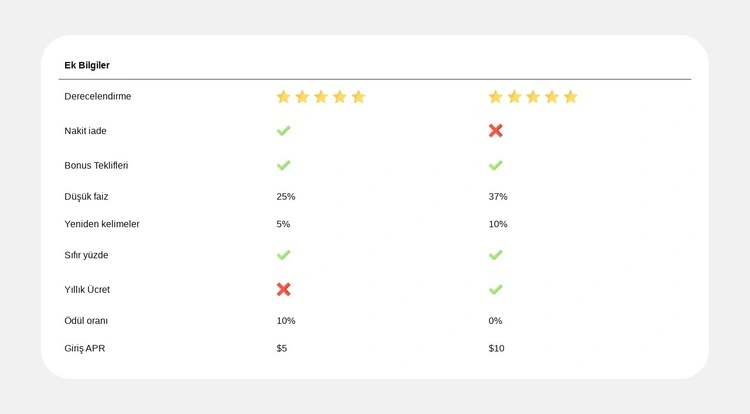Click red cross in Yıllık Ücret row

(284, 289)
